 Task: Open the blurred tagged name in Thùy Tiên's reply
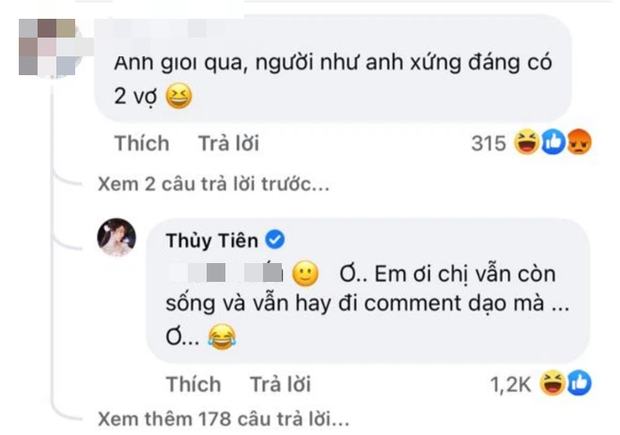point(223,272)
